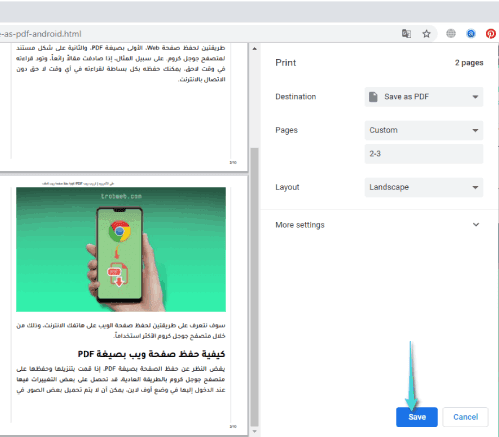
Task: Click the '2 pages' count text
Action: coord(469,63)
